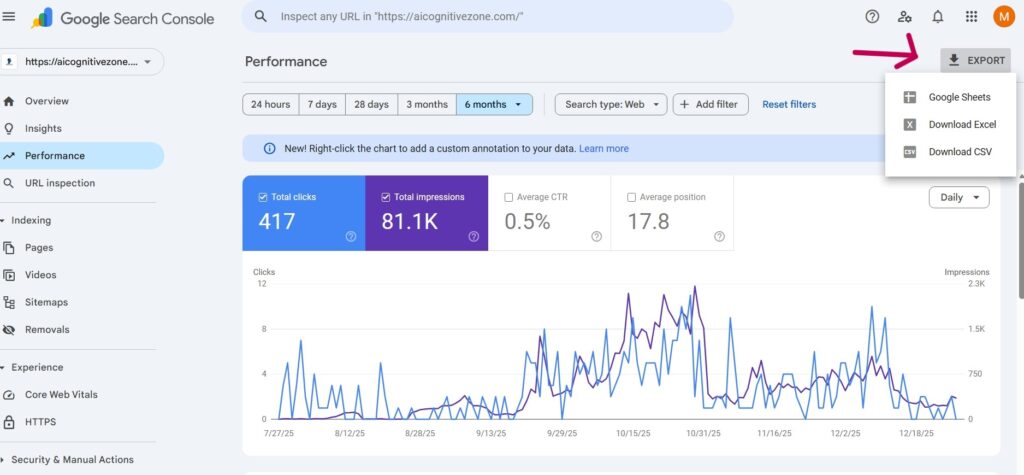This screenshot has height=475, width=1024.
Task: Open users and permissions icon
Action: 904,17
